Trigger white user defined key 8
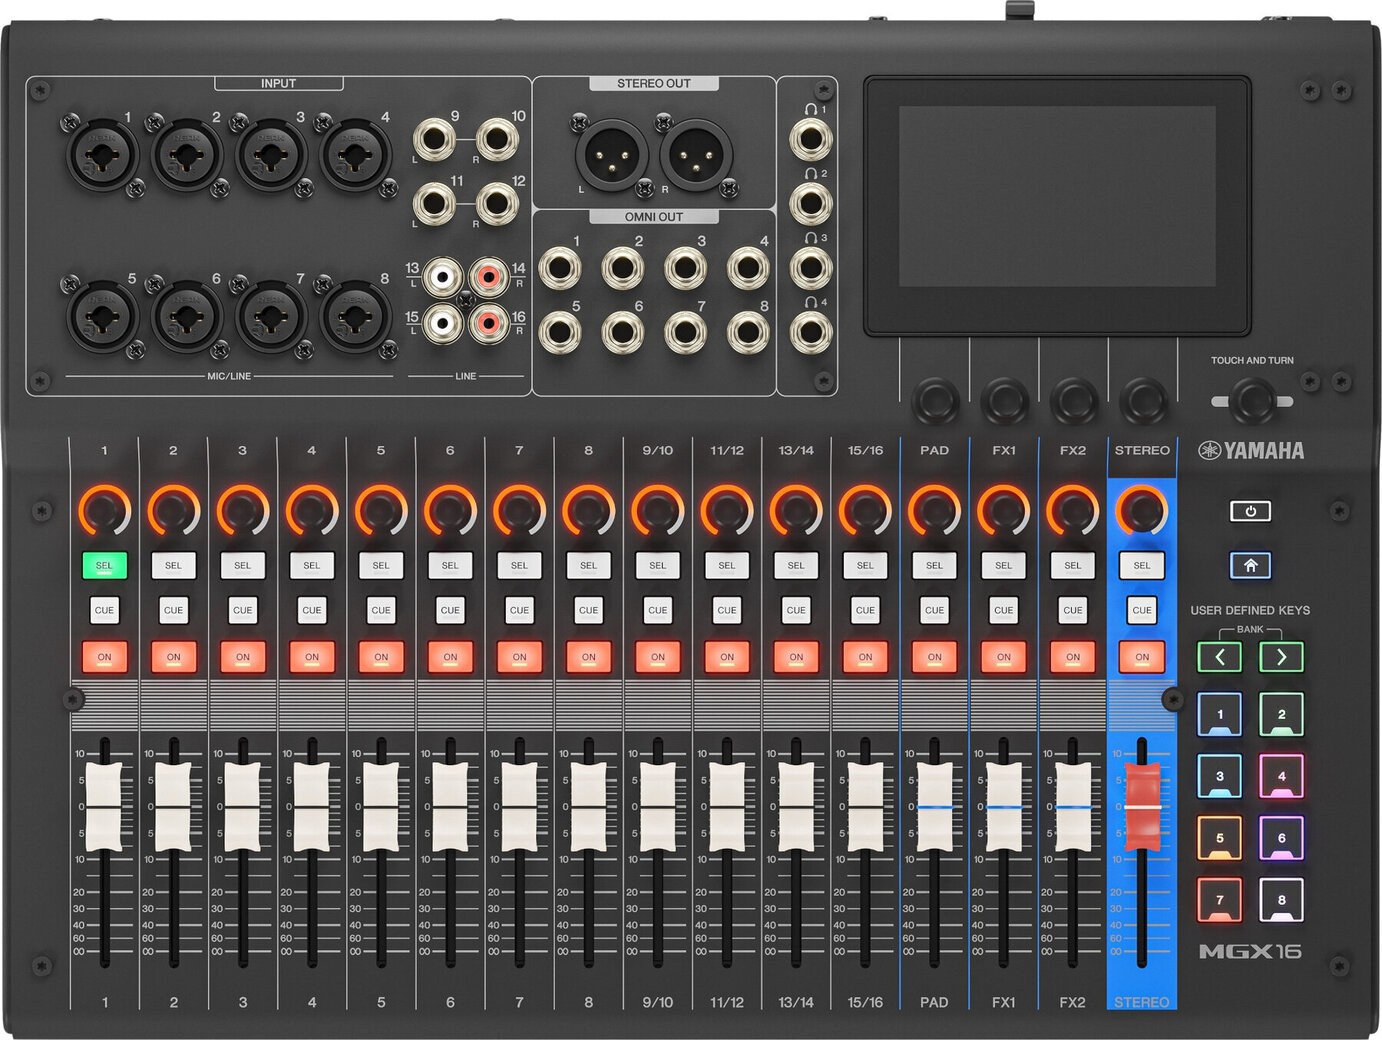1382x1040 pixels. 1281,900
